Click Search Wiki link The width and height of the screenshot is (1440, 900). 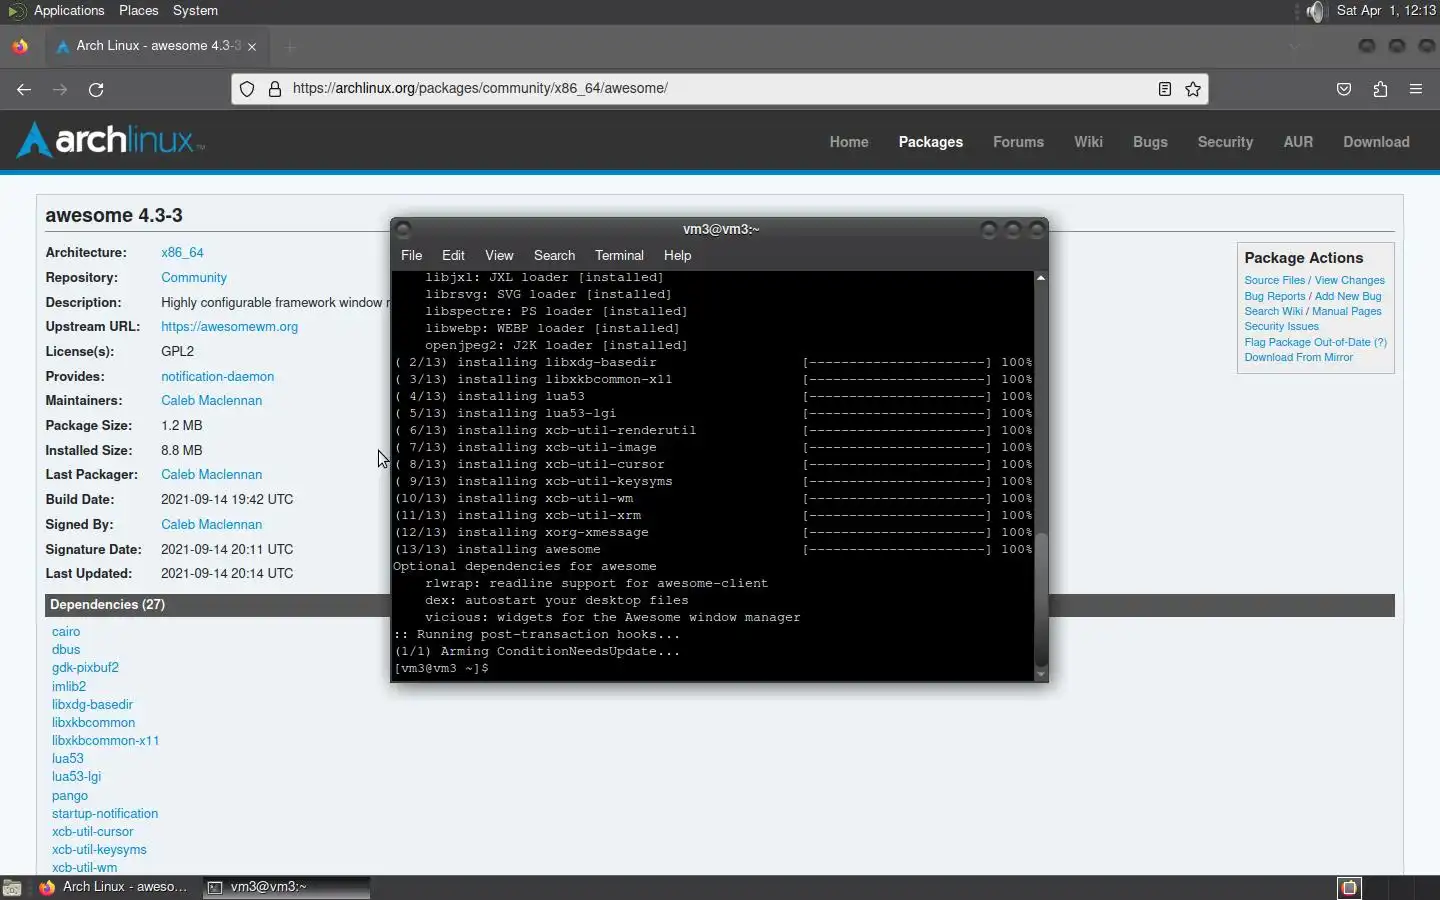(x=1273, y=312)
